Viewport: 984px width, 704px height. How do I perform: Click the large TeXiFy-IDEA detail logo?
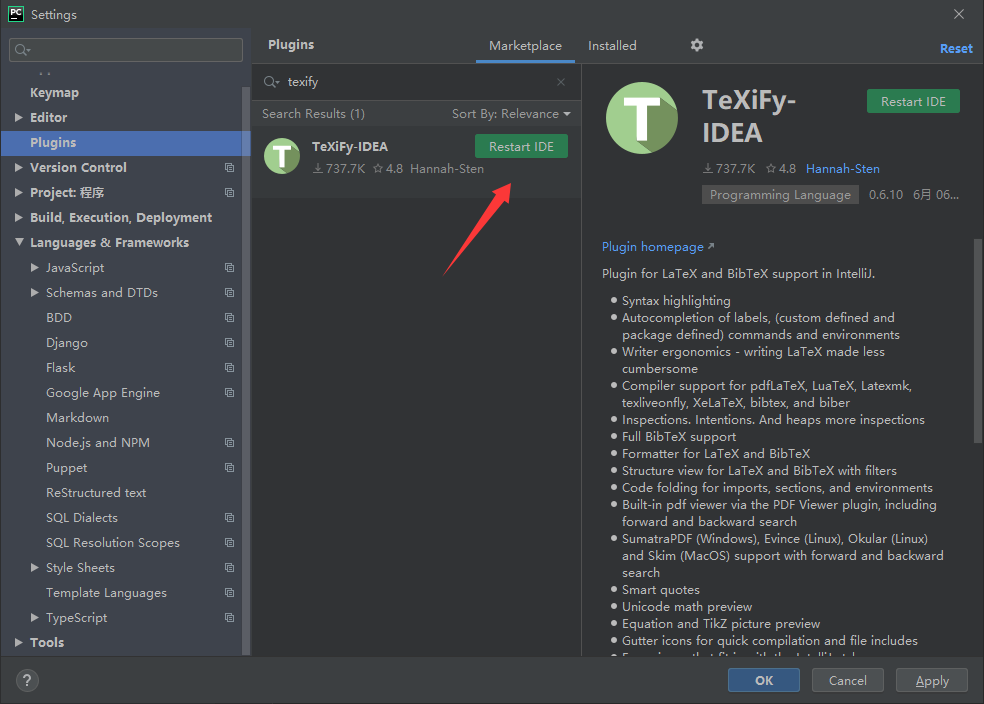tap(641, 118)
